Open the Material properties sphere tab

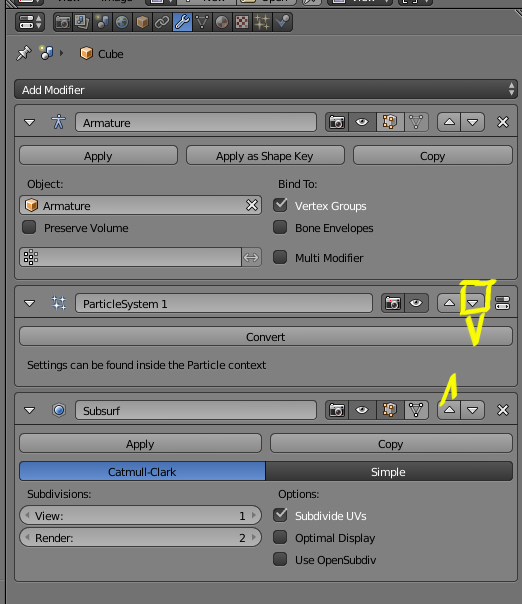pos(222,22)
